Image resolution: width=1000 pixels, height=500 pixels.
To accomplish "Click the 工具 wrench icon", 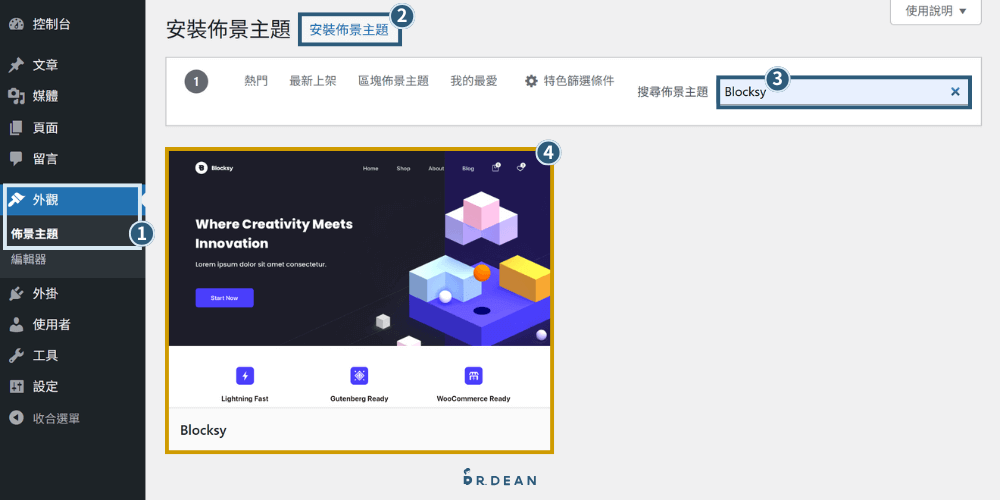I will pos(17,355).
